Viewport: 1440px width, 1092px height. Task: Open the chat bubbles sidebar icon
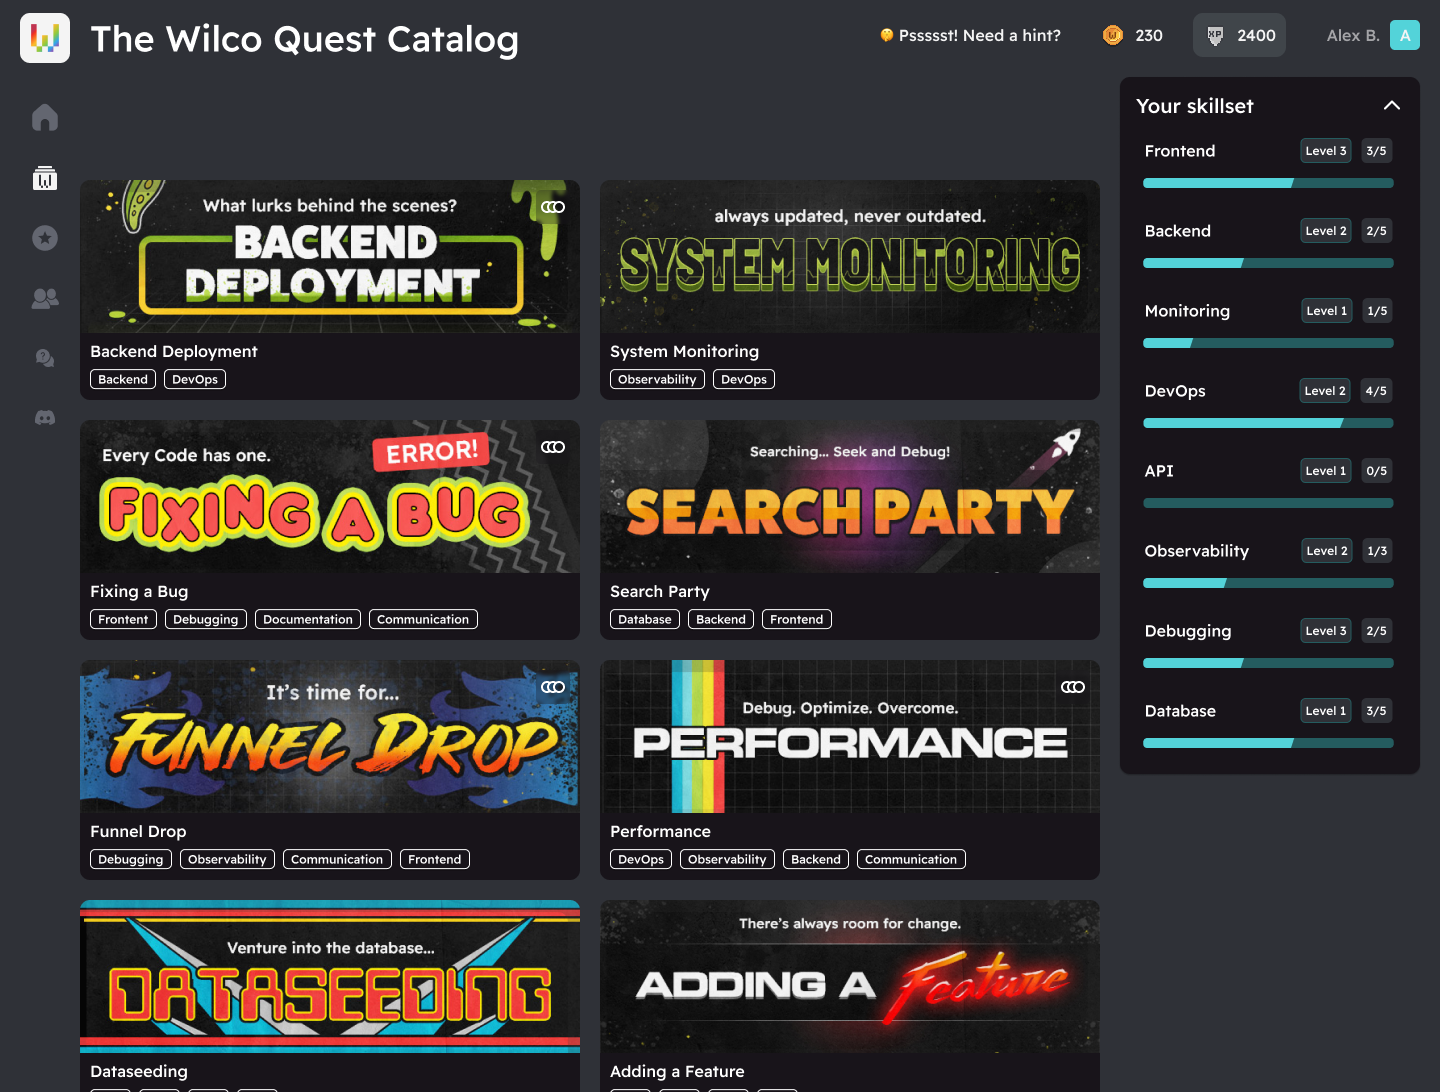click(45, 358)
